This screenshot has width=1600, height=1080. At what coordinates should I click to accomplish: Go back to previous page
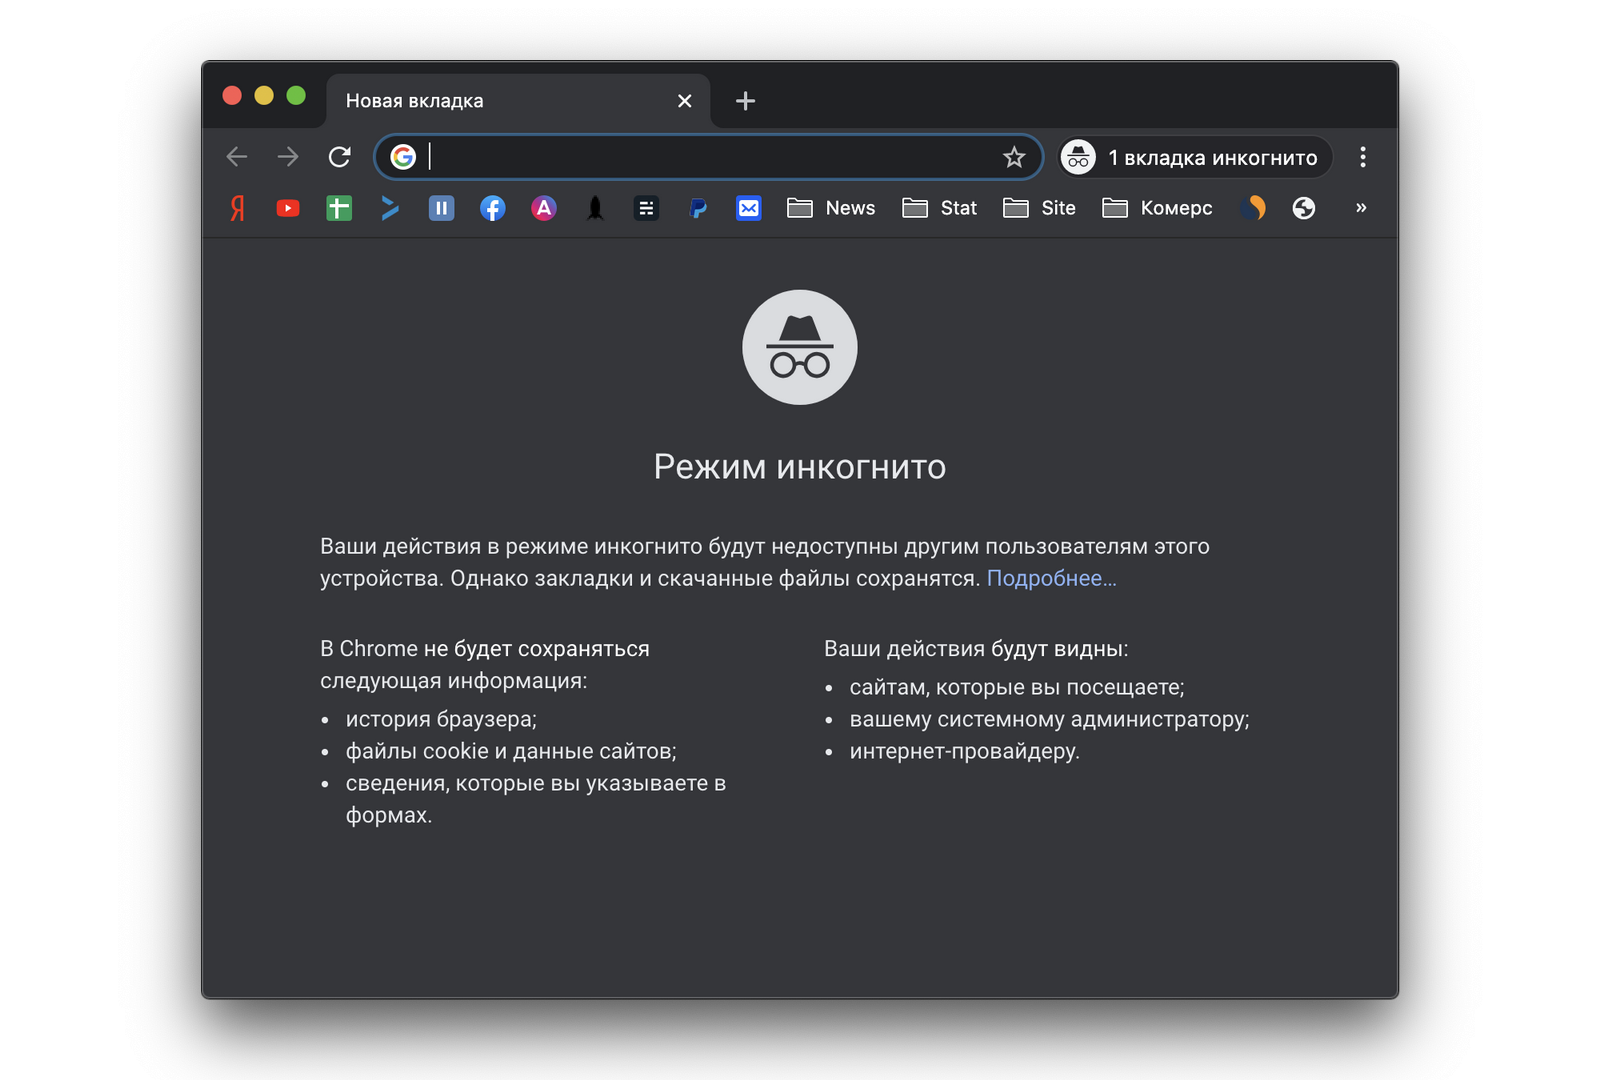point(237,157)
